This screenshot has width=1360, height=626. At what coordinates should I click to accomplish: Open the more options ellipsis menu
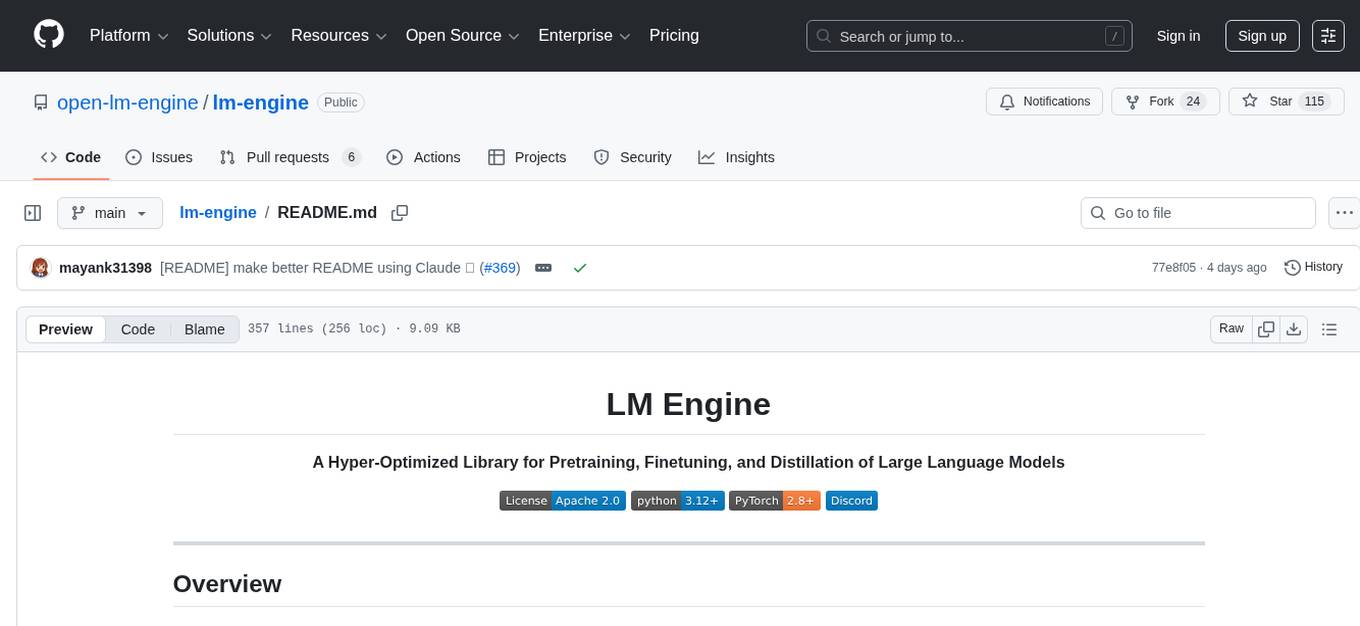click(x=1344, y=212)
